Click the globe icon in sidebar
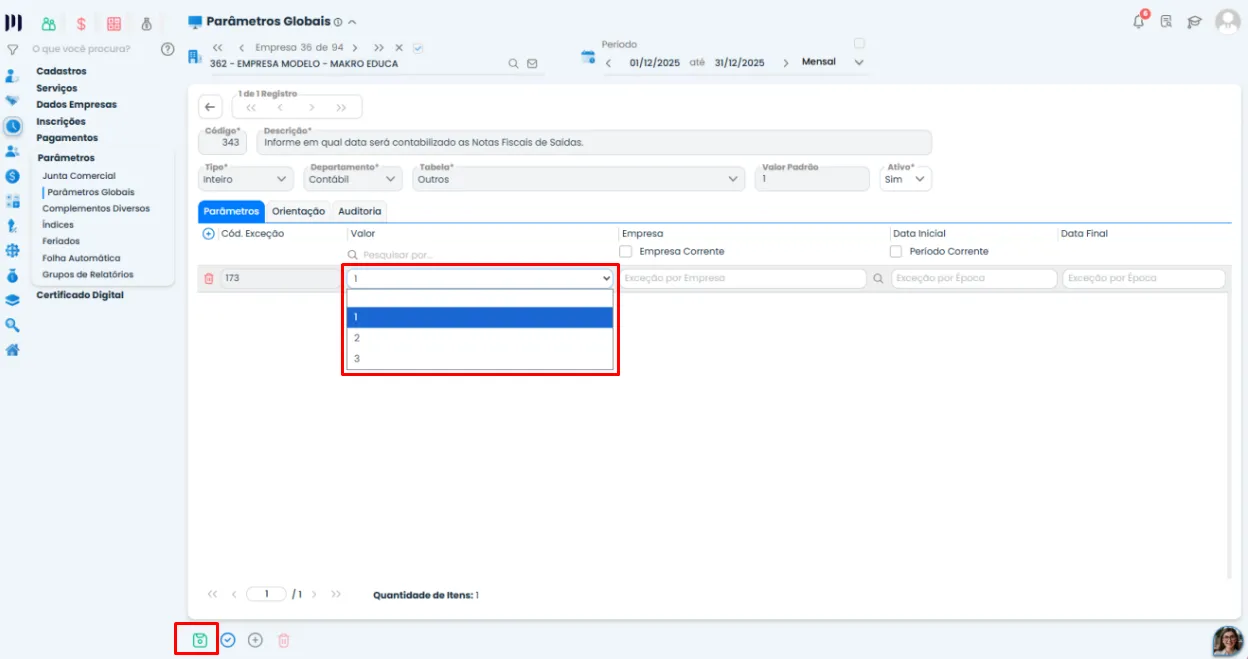The image size is (1248, 659). [x=13, y=251]
